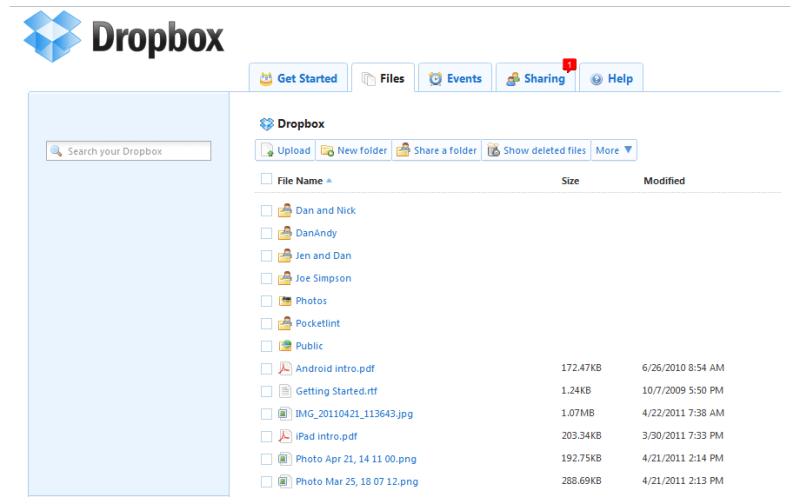The width and height of the screenshot is (800, 504).
Task: Open the Pocketlint folder link
Action: [318, 323]
